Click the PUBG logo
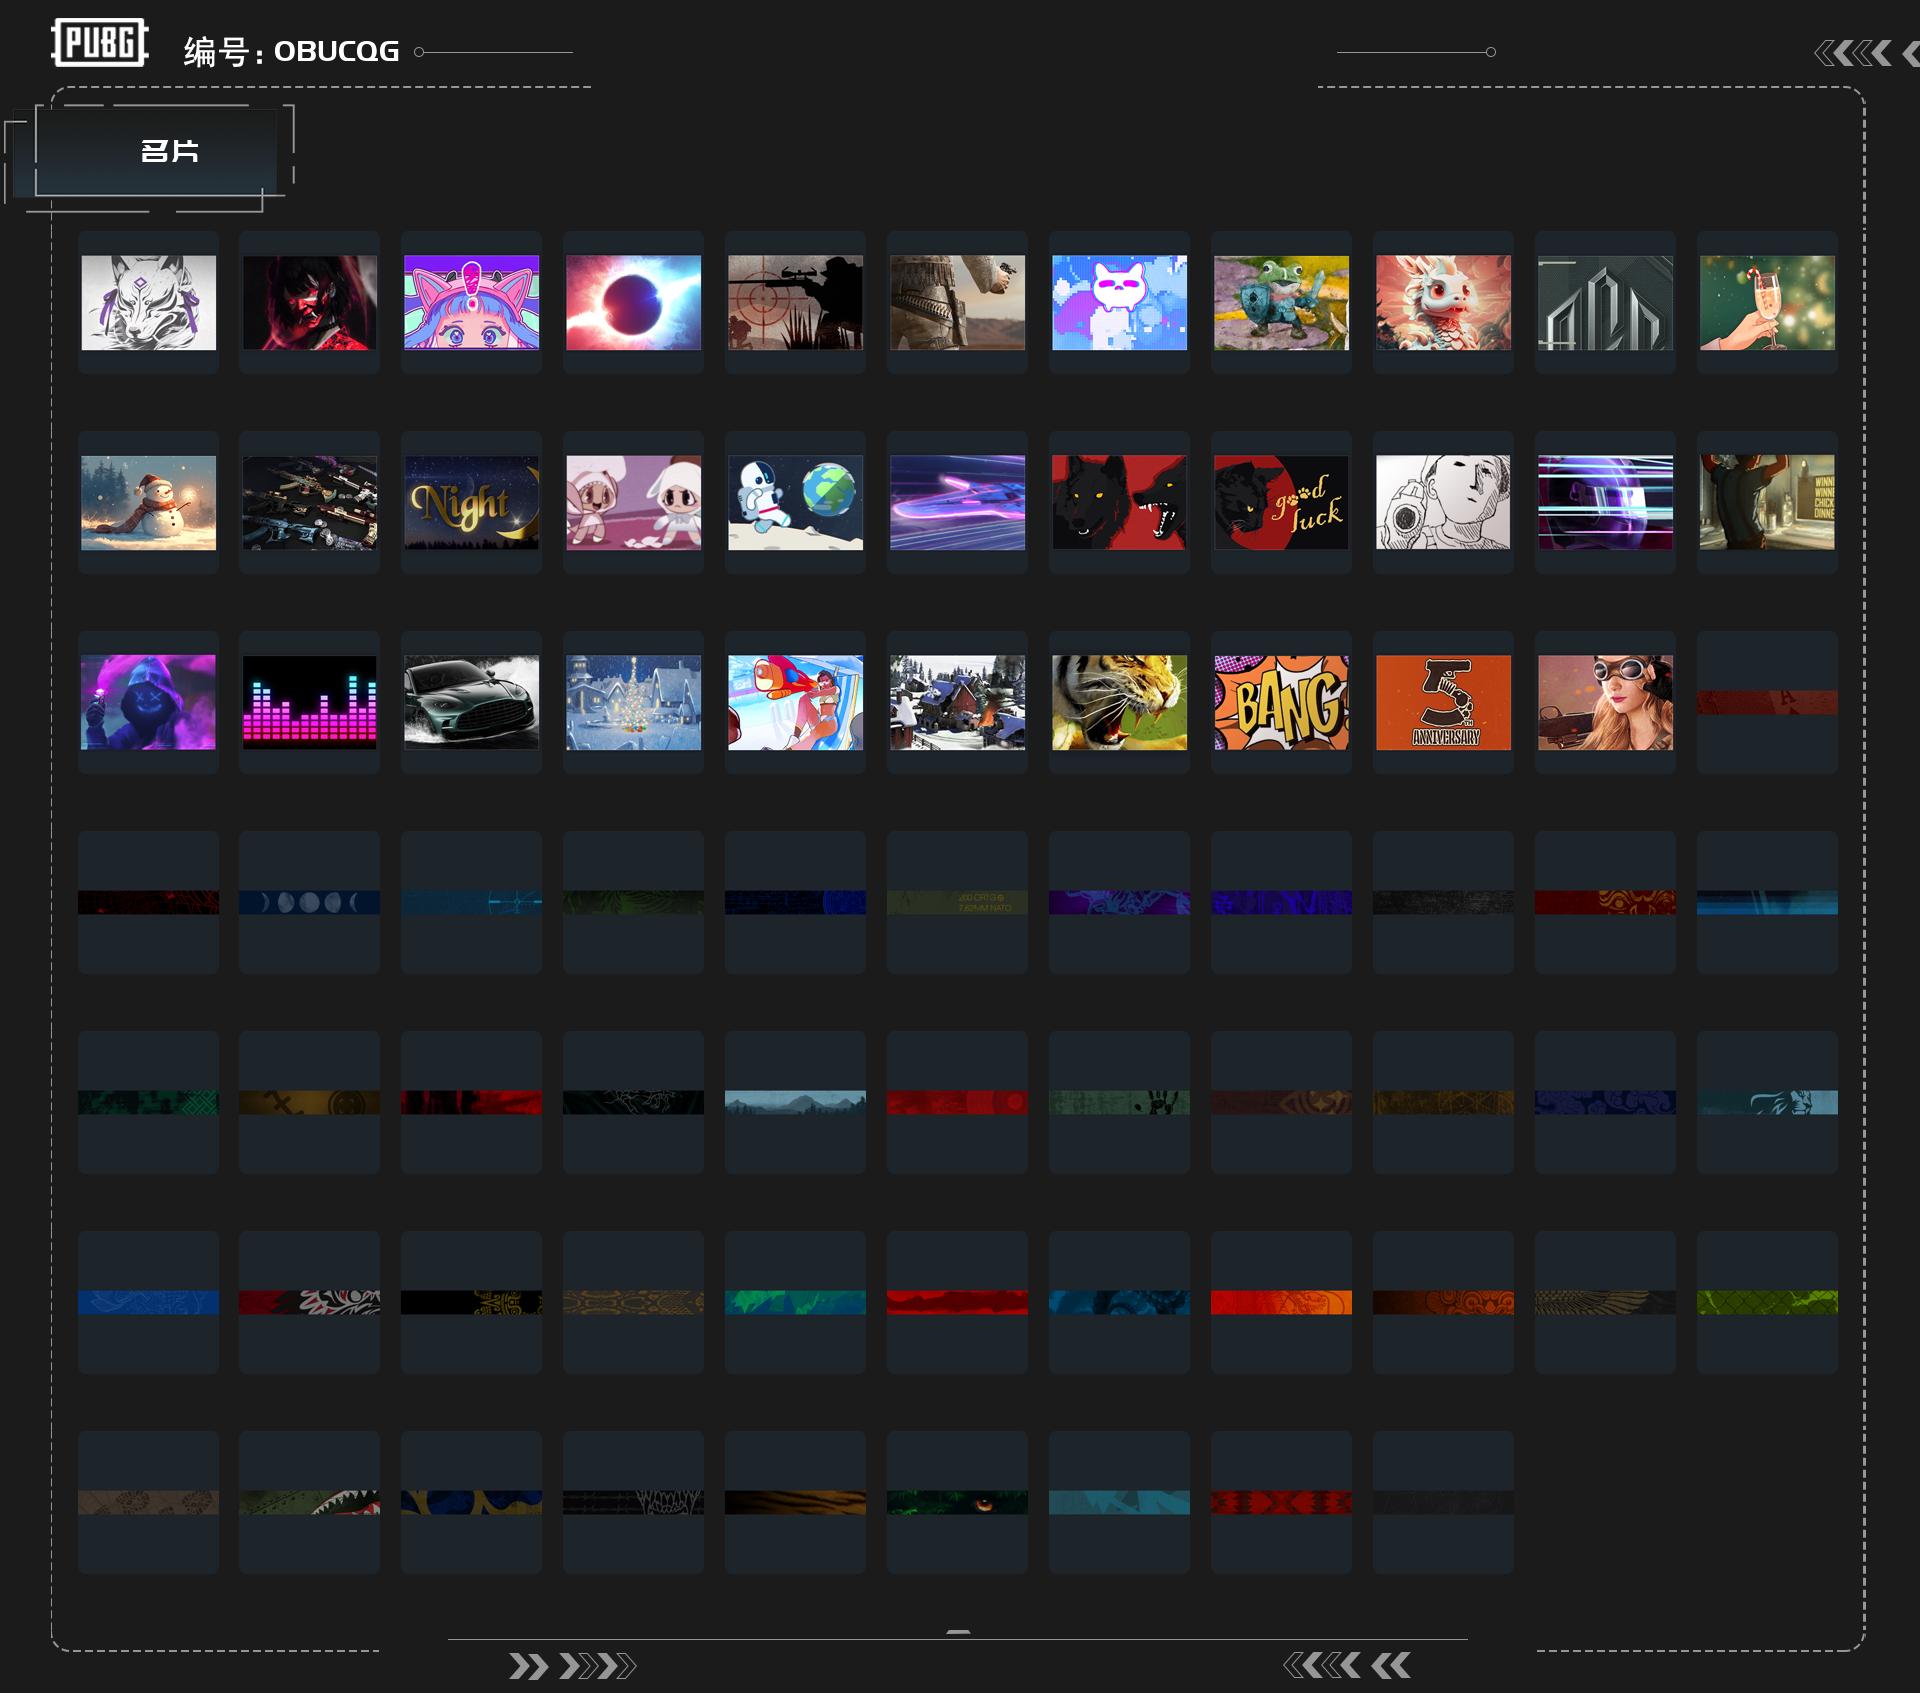This screenshot has height=1693, width=1920. click(100, 43)
